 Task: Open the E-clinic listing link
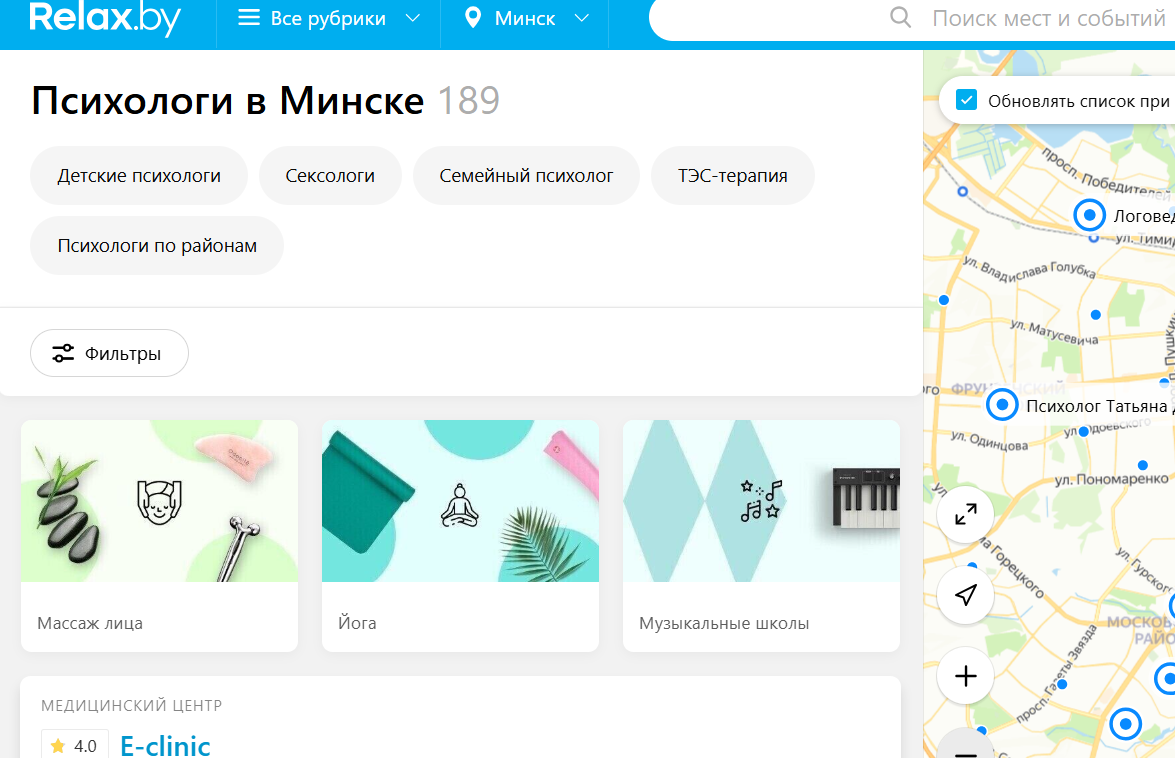click(x=165, y=746)
